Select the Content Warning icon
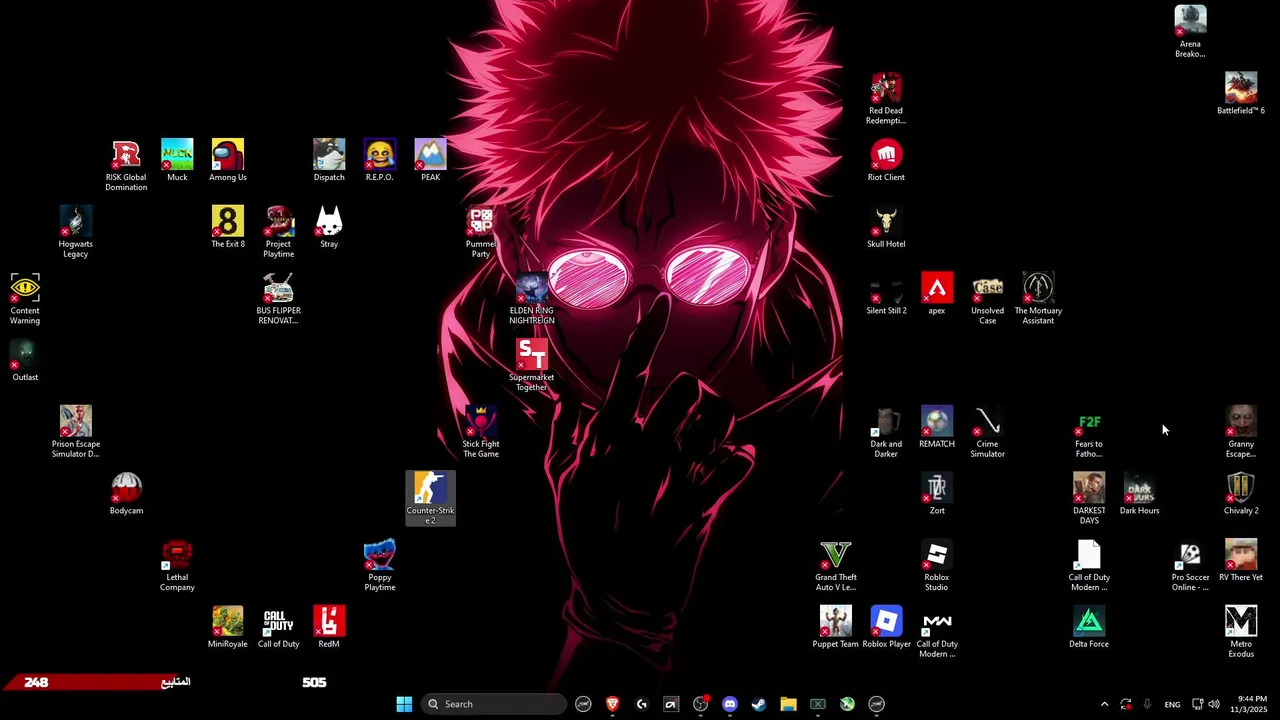 [25, 299]
